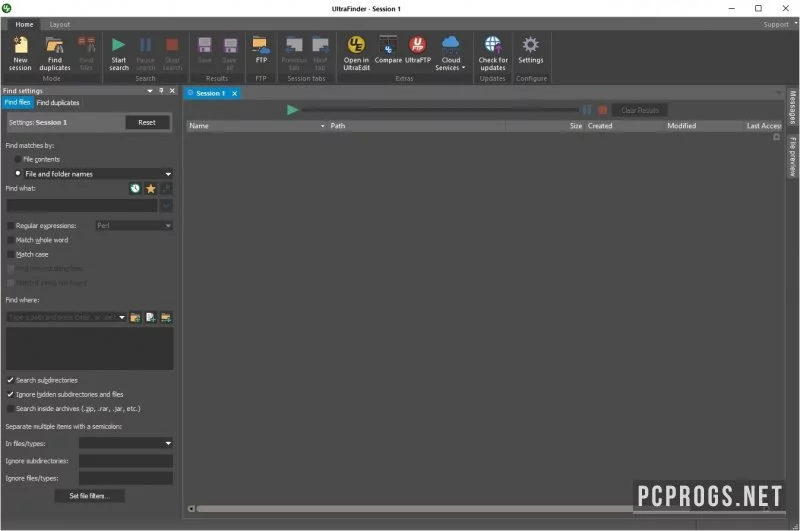This screenshot has width=800, height=531.
Task: Enable Regular expressions checkbox
Action: pos(11,225)
